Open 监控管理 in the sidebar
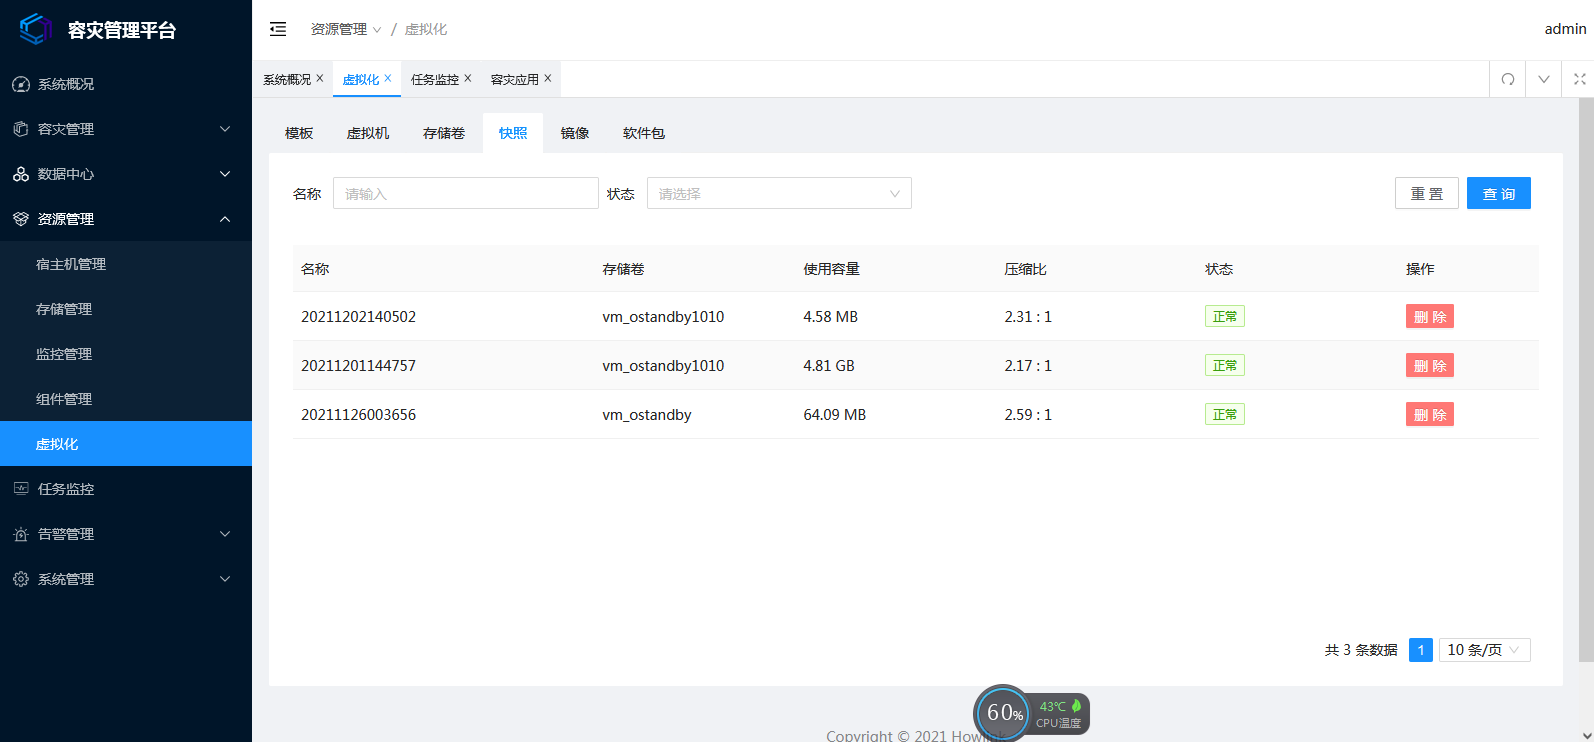 (x=126, y=354)
